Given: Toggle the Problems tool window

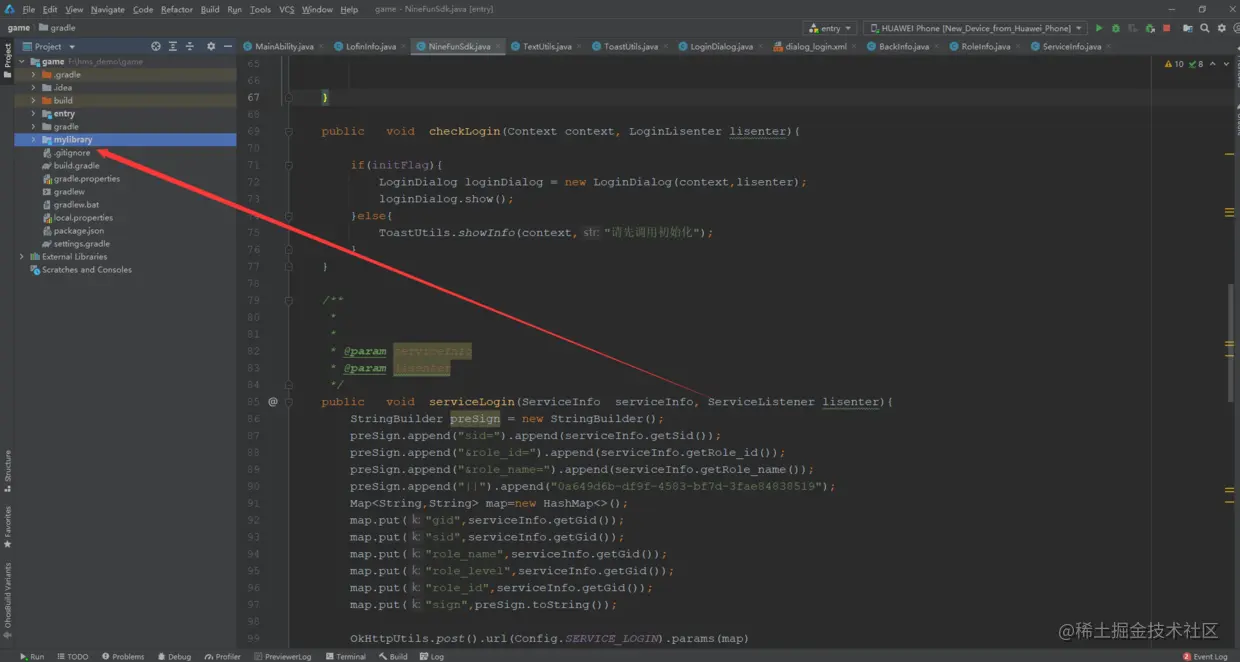Looking at the screenshot, I should 123,656.
